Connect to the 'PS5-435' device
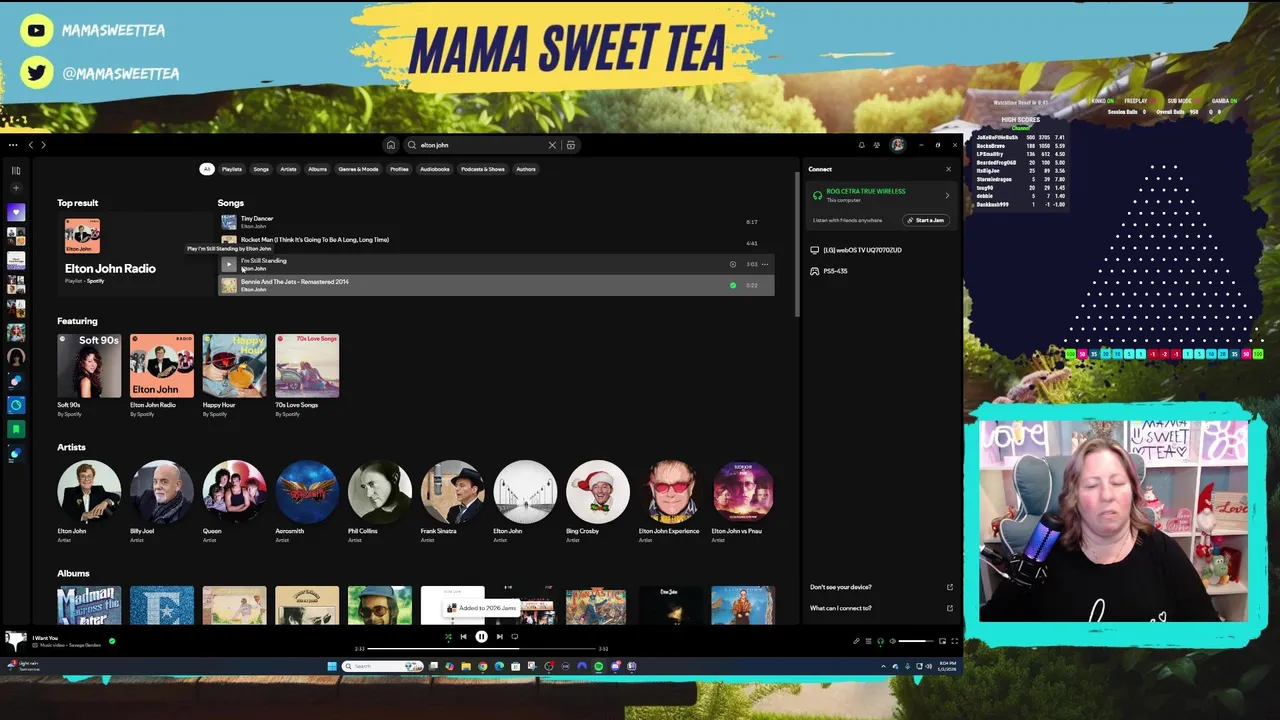The width and height of the screenshot is (1280, 720). pyautogui.click(x=829, y=271)
